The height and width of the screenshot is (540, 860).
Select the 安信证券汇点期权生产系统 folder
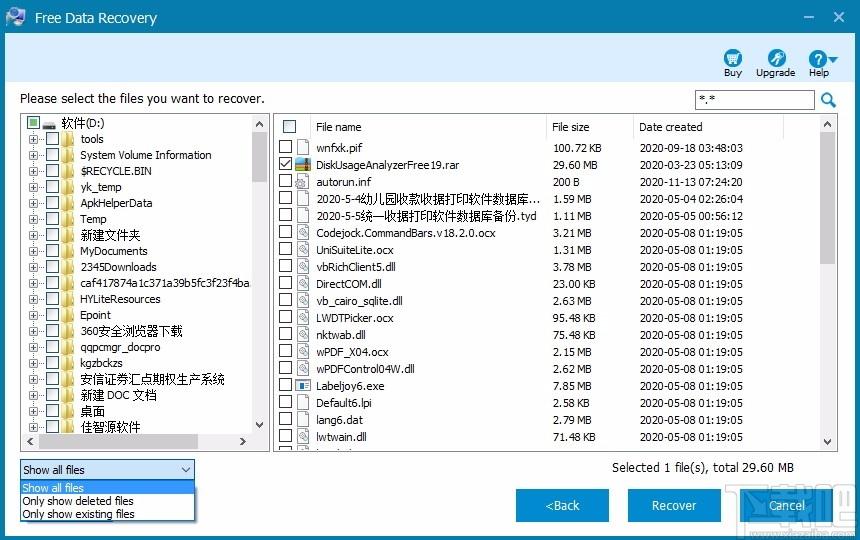click(152, 379)
